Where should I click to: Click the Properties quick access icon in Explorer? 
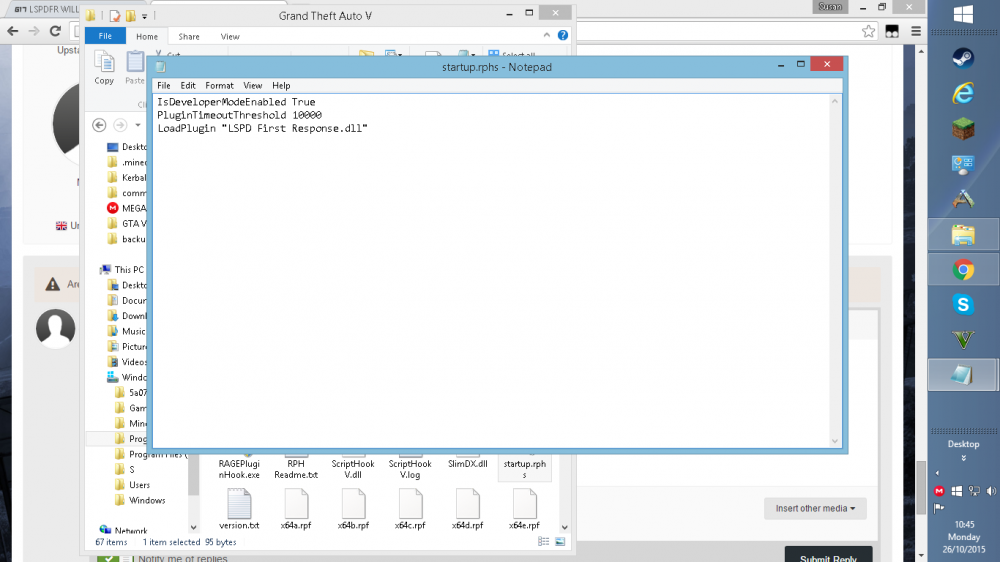pyautogui.click(x=115, y=16)
